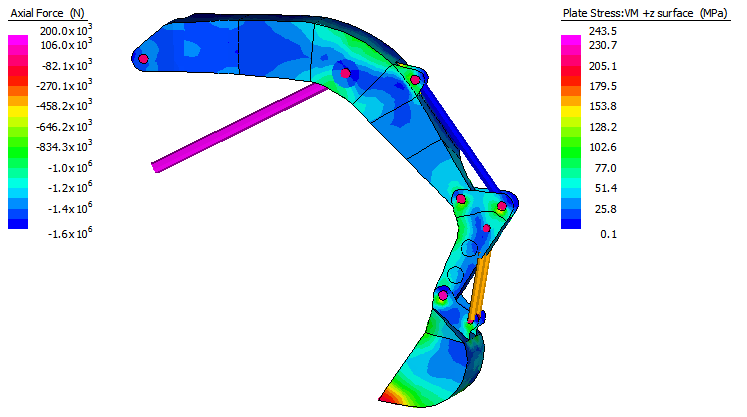Screen dimensions: 747x417
Task: Pick the -270.1x10³ legend value
Action: point(64,86)
